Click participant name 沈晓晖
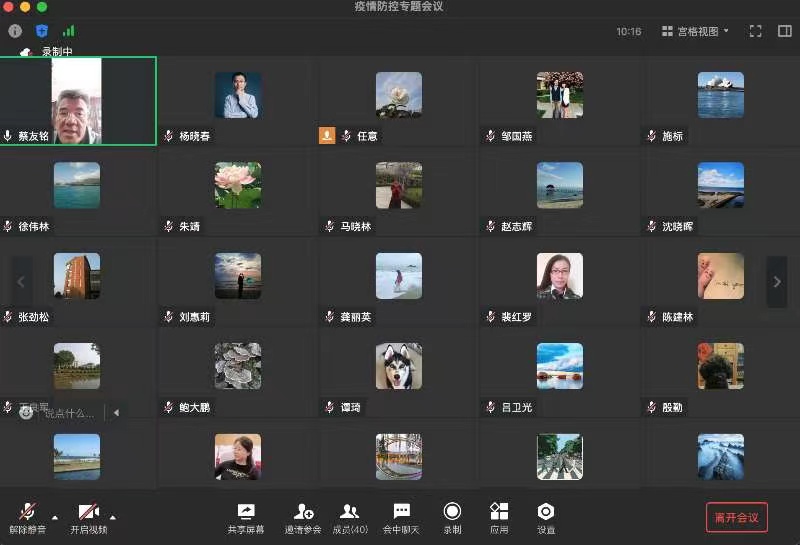Viewport: 800px width, 545px height. coord(678,226)
